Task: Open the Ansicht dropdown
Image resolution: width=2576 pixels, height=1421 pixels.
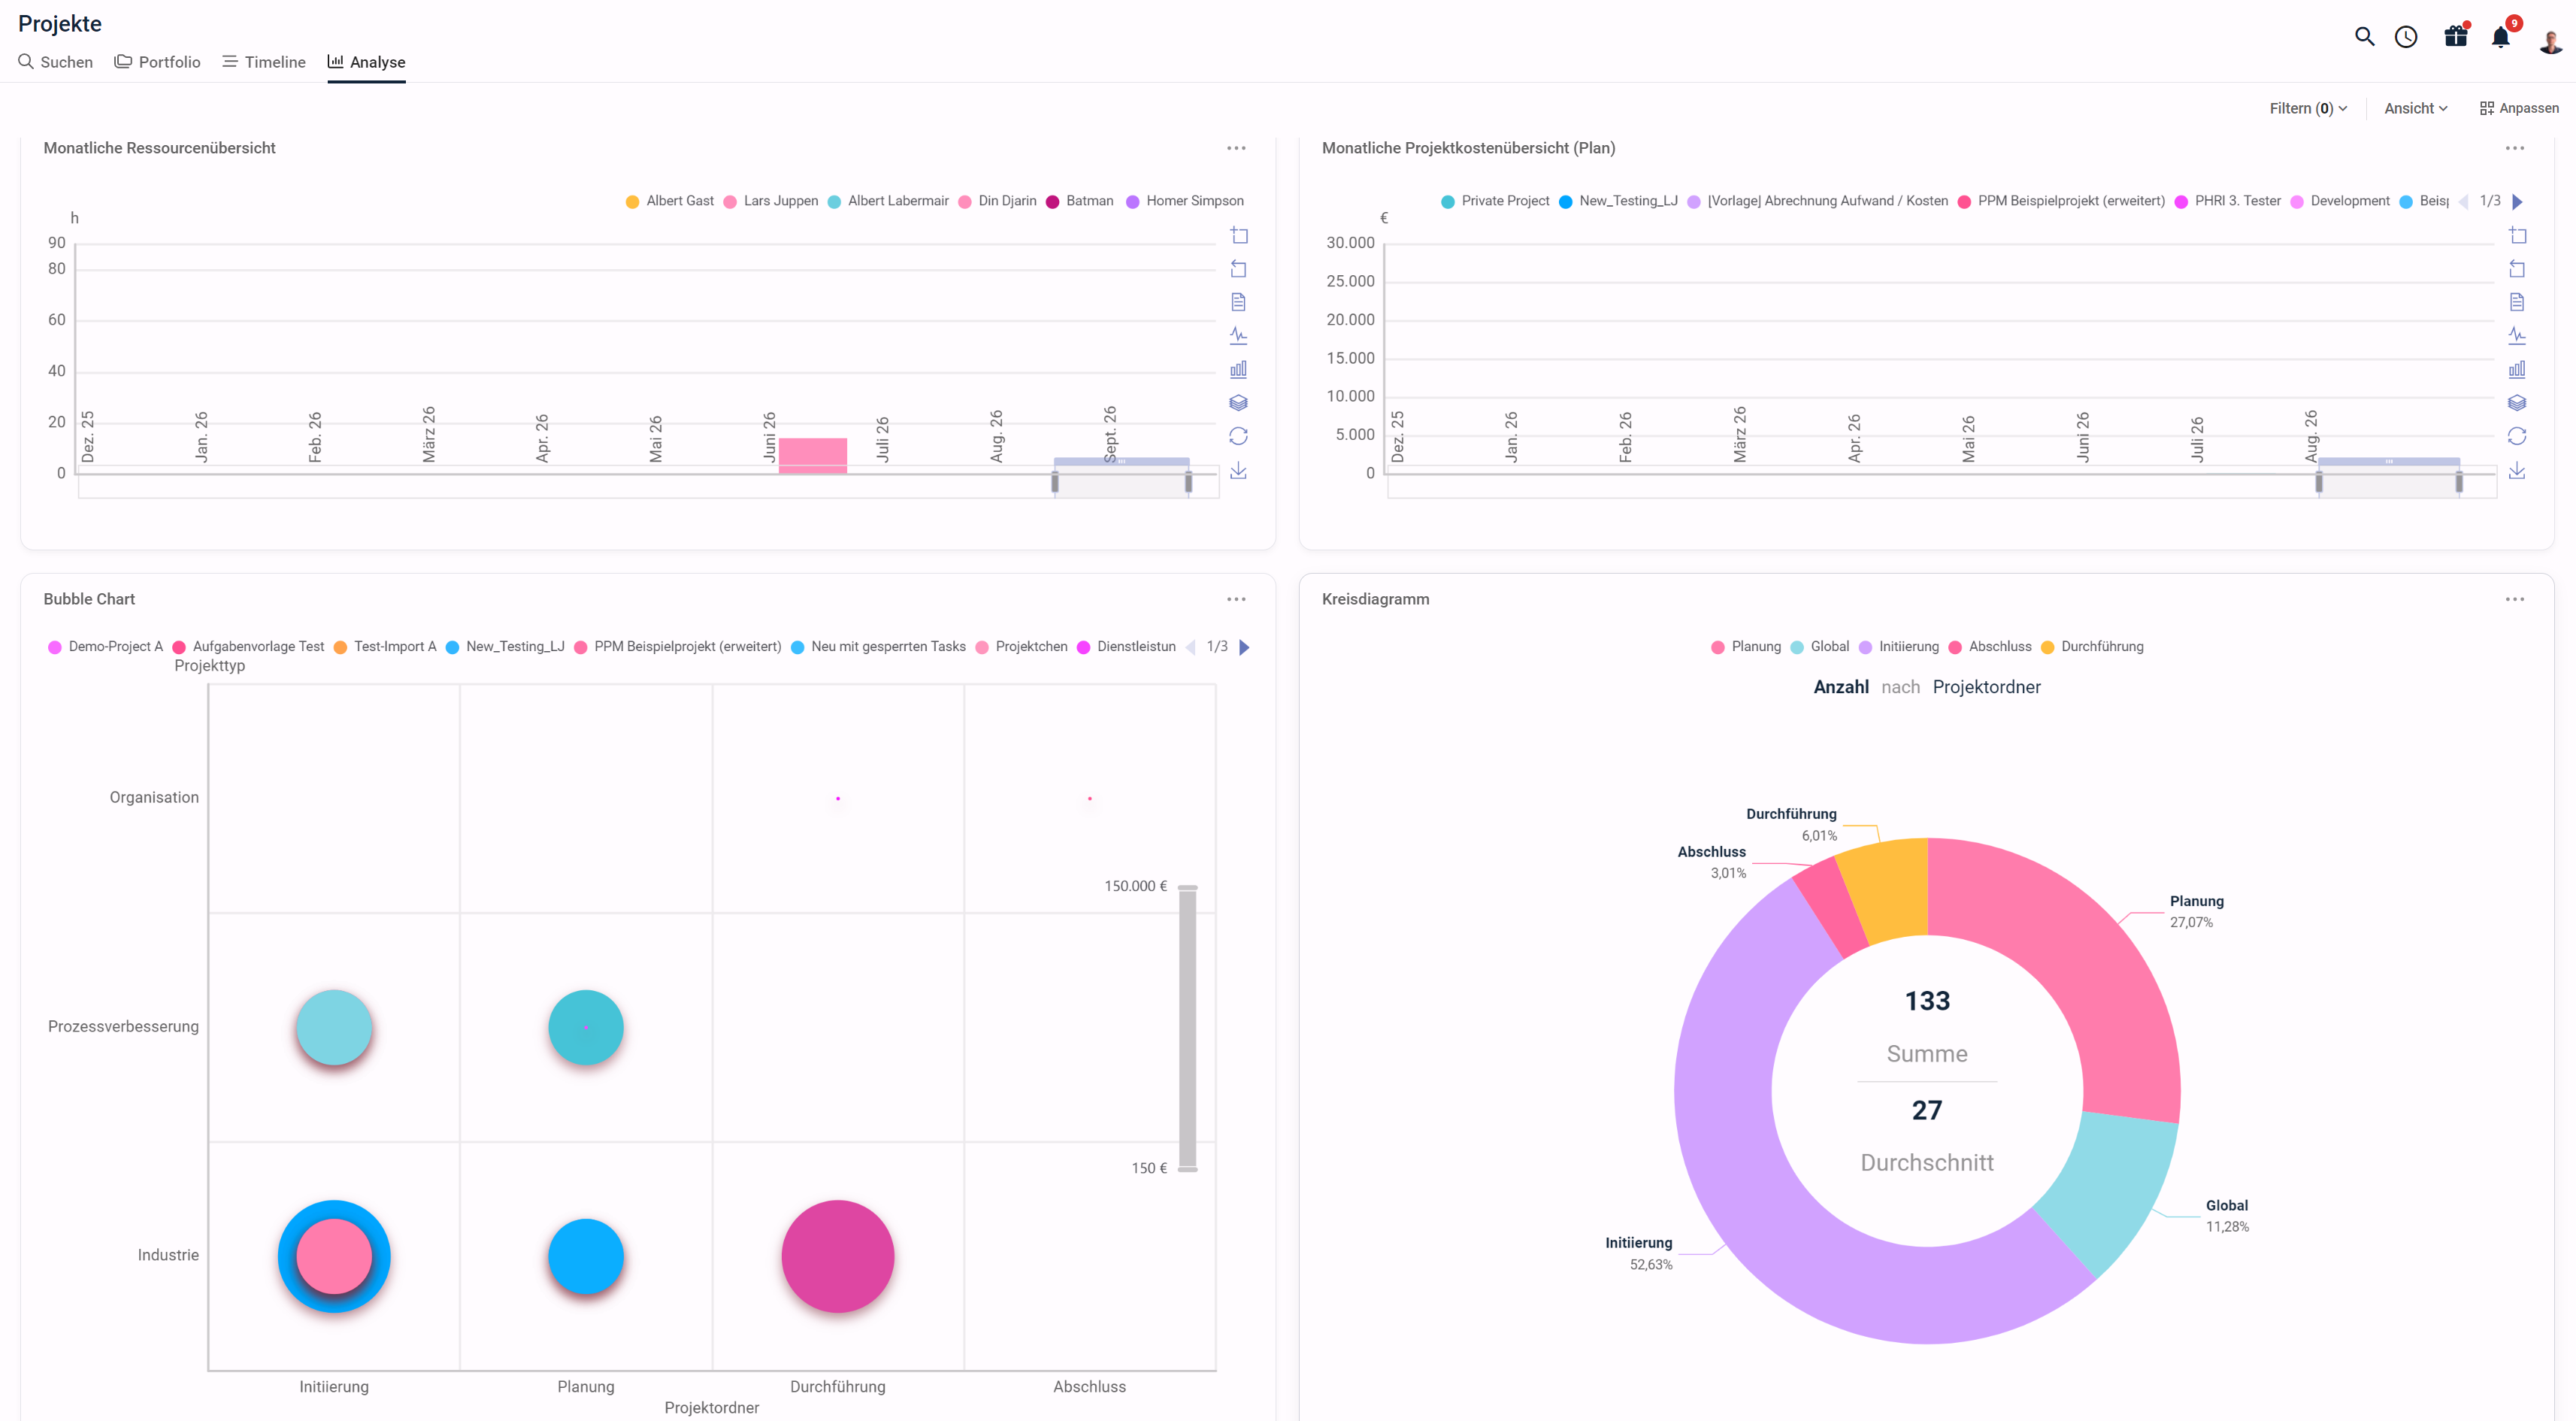Action: point(2416,108)
